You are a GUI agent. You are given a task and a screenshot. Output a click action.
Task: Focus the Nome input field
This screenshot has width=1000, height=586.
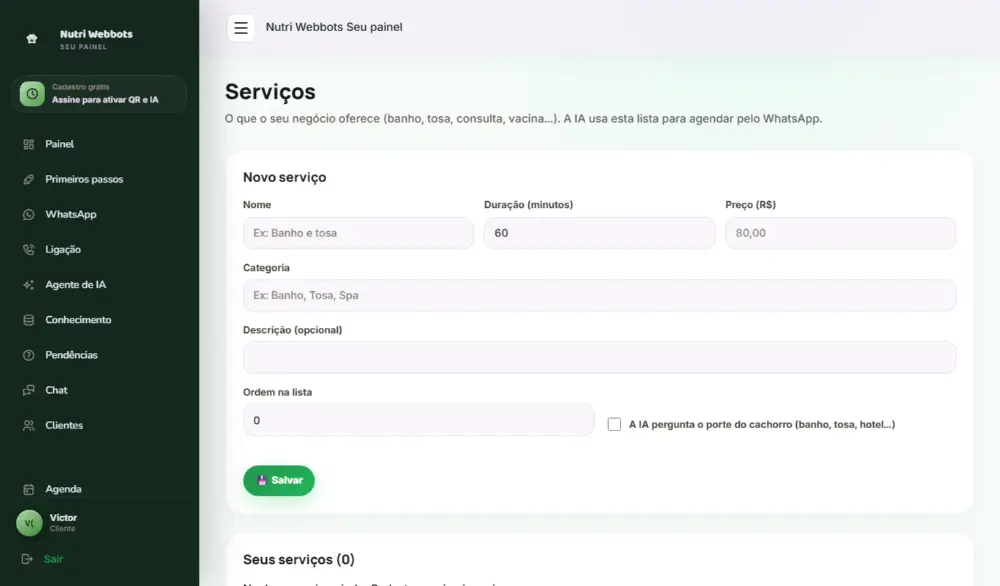point(358,233)
